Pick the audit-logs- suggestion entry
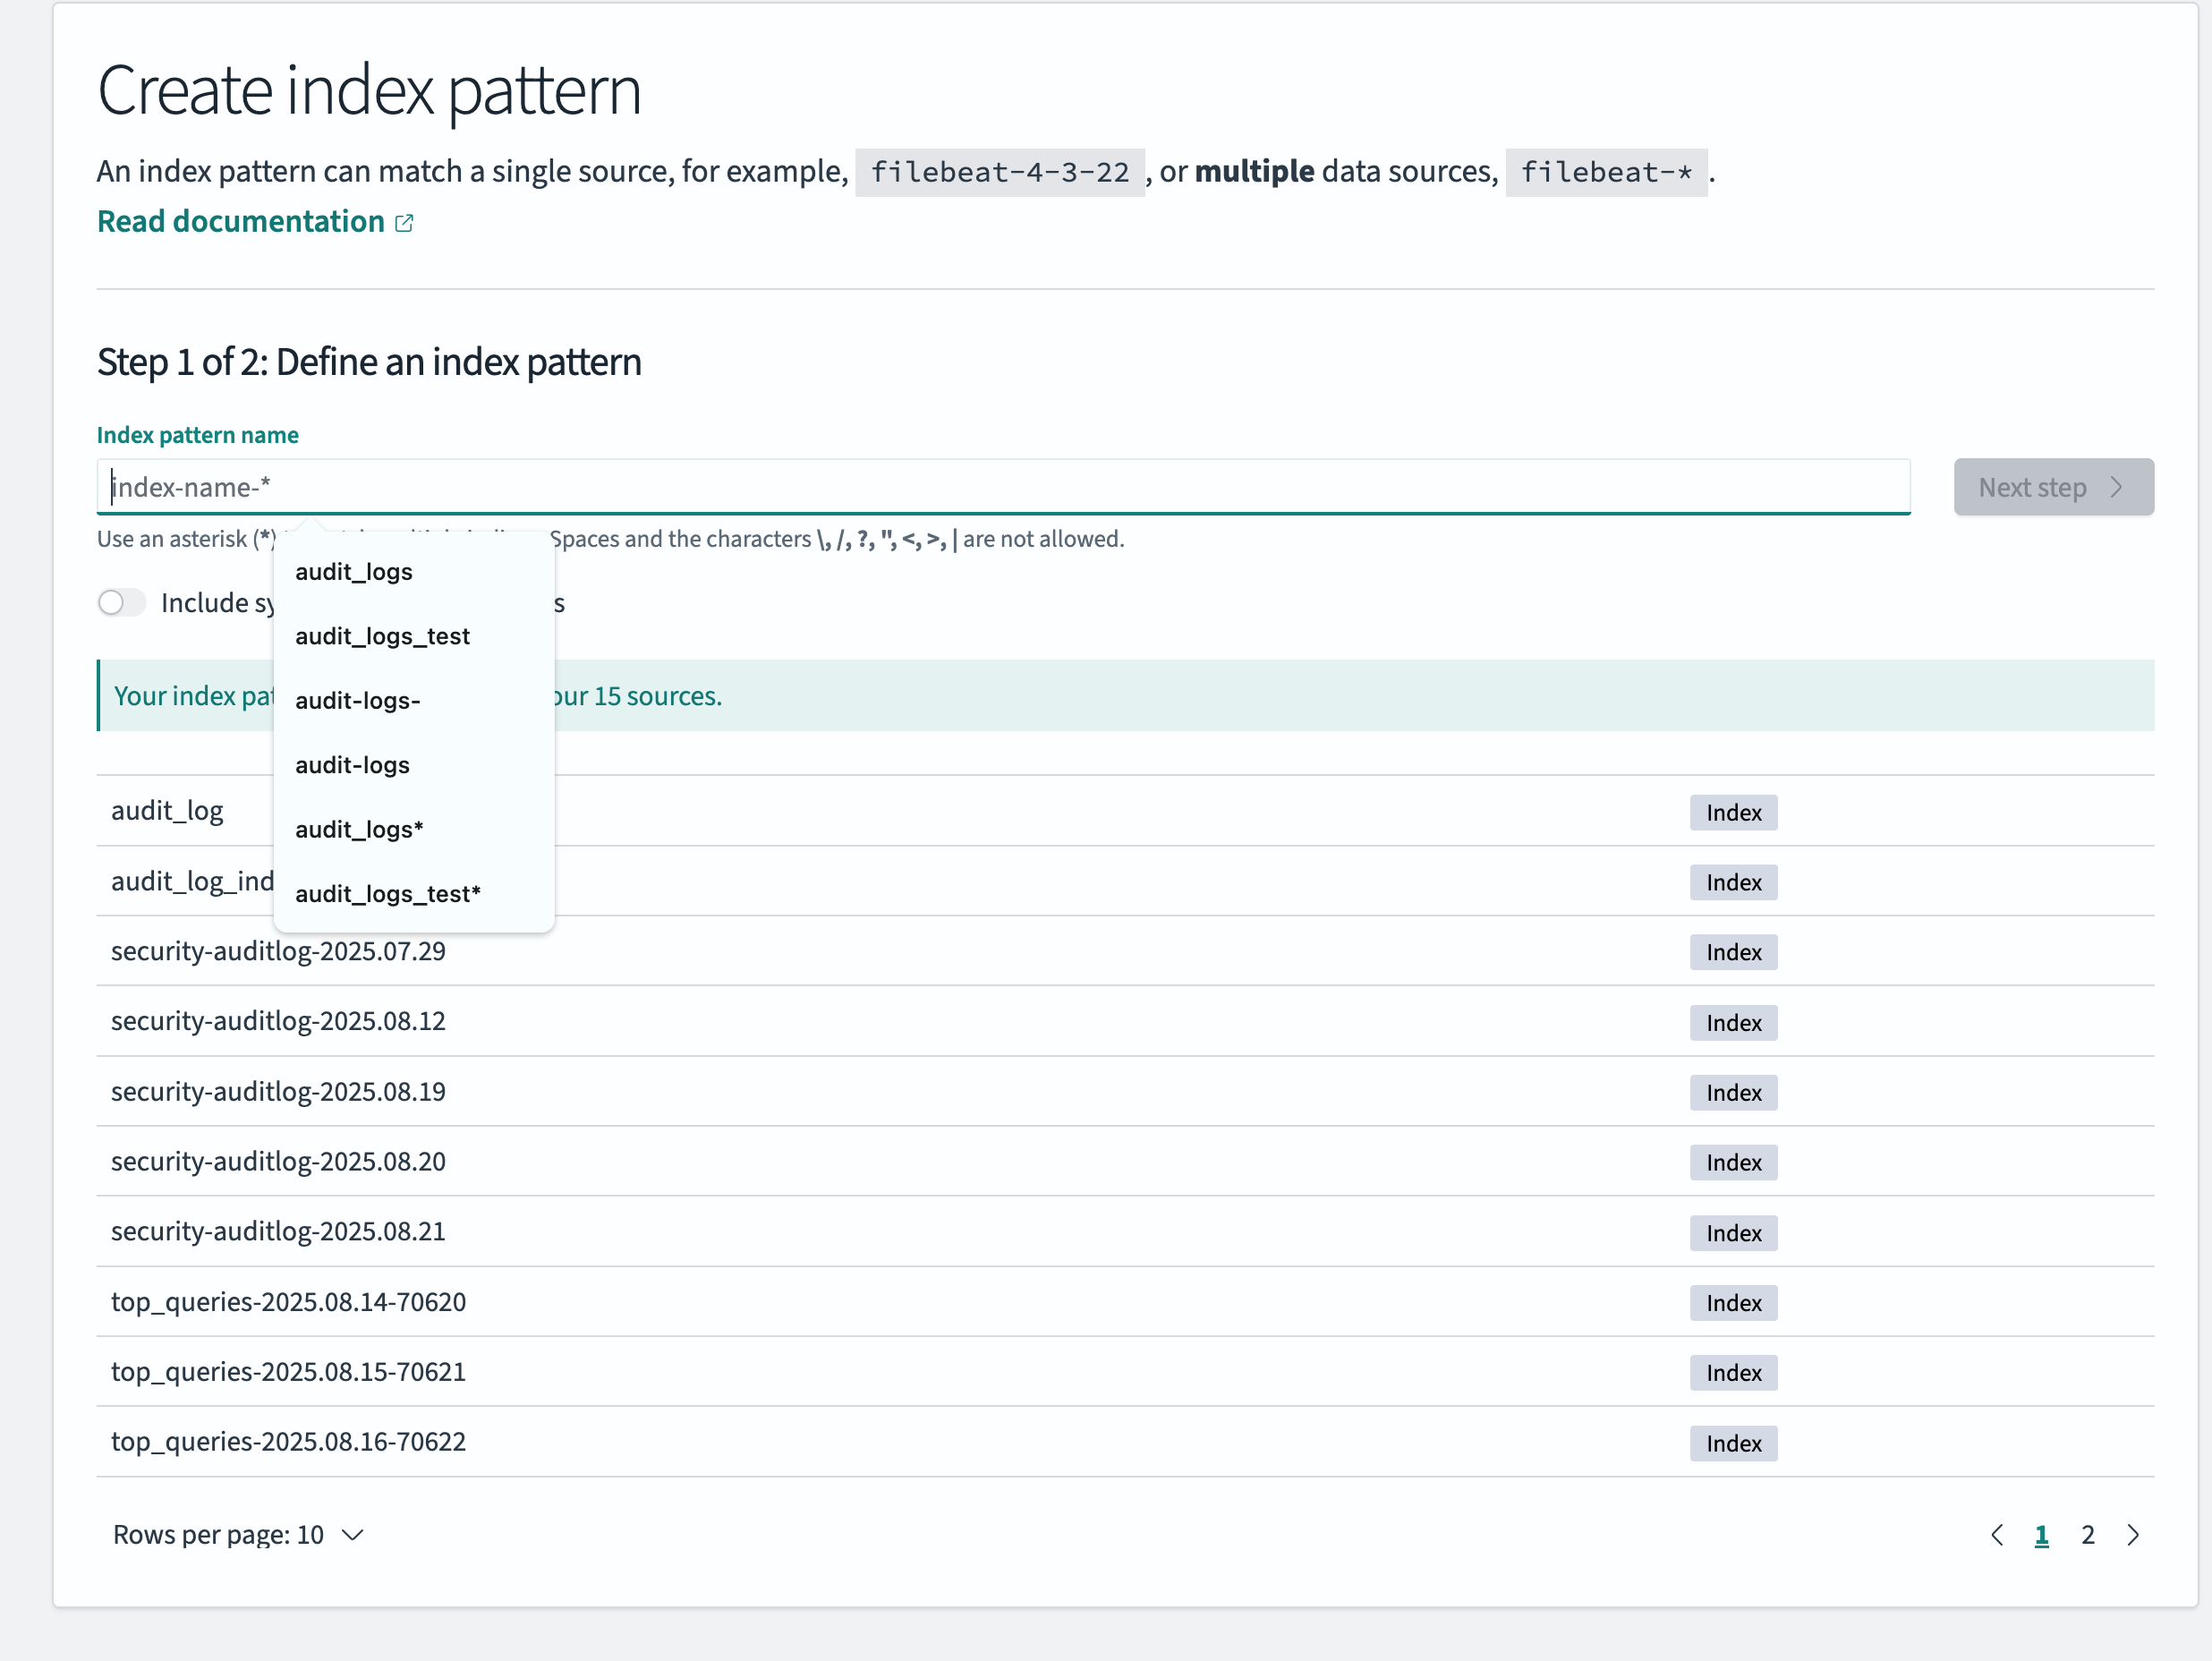The width and height of the screenshot is (2212, 1661). pos(357,700)
